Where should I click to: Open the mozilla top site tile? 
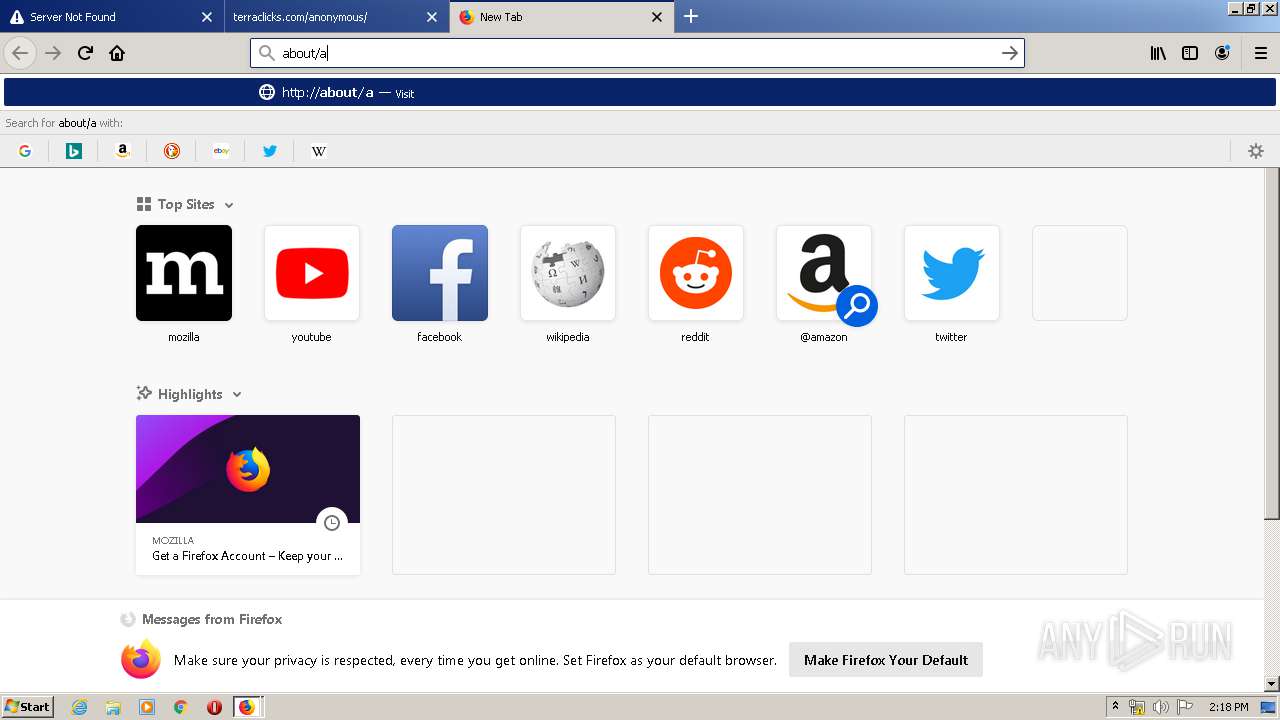[x=184, y=273]
